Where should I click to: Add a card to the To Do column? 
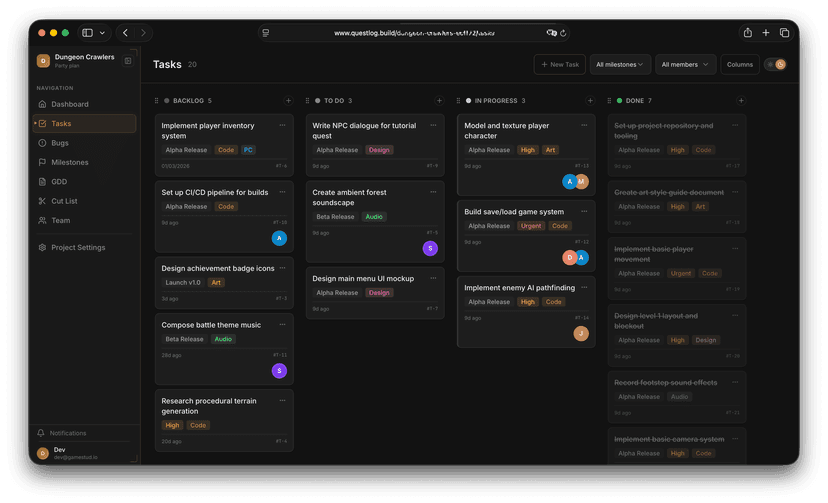(x=439, y=100)
